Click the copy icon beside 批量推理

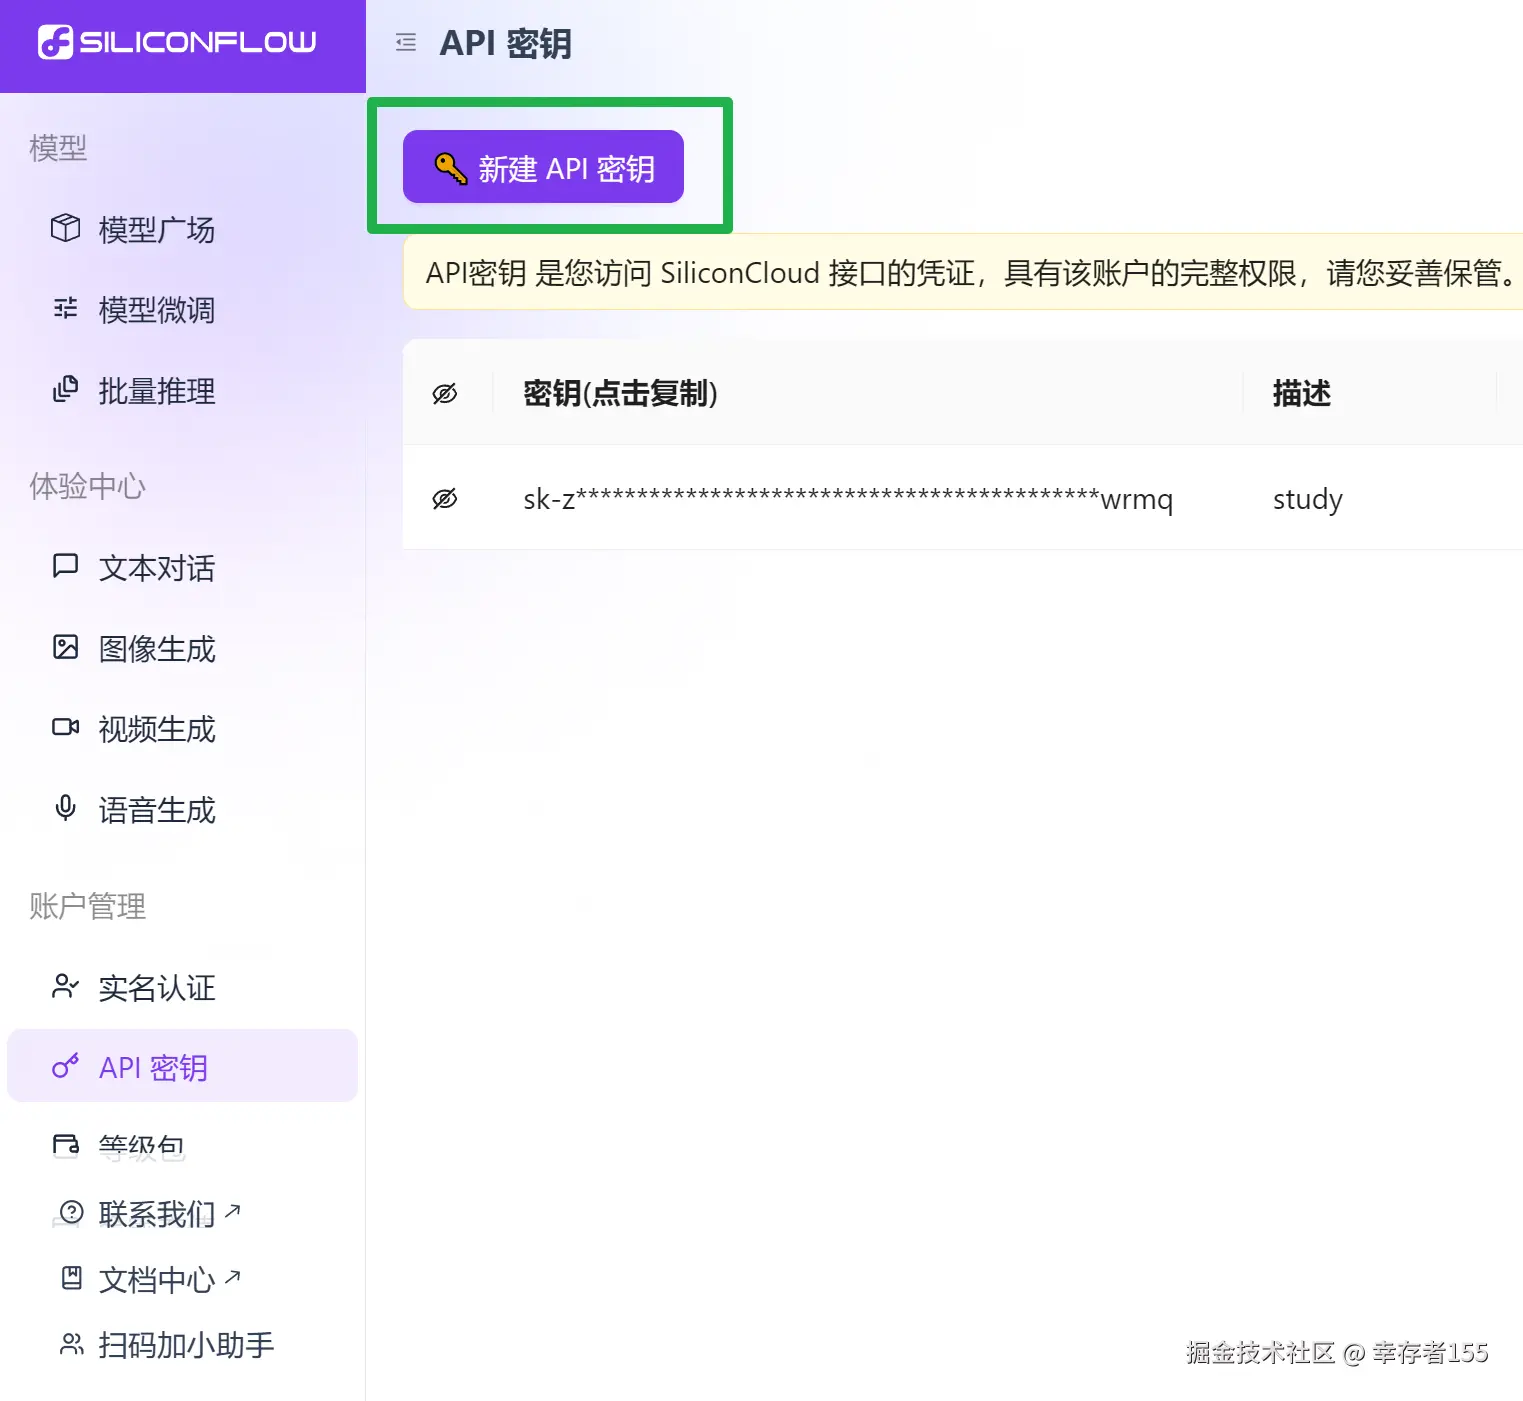tap(66, 389)
